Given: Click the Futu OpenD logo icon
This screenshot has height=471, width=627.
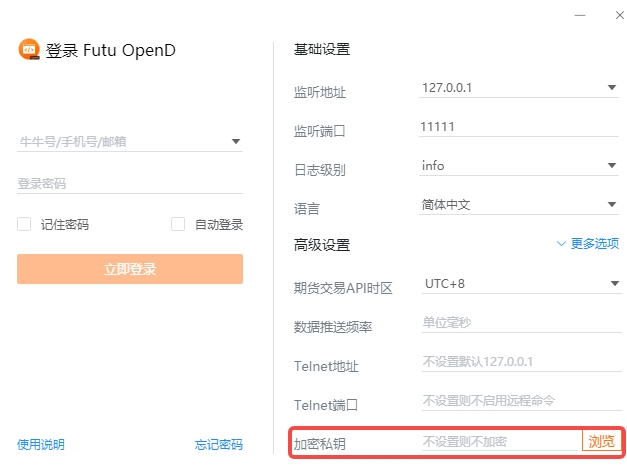Looking at the screenshot, I should click(29, 50).
